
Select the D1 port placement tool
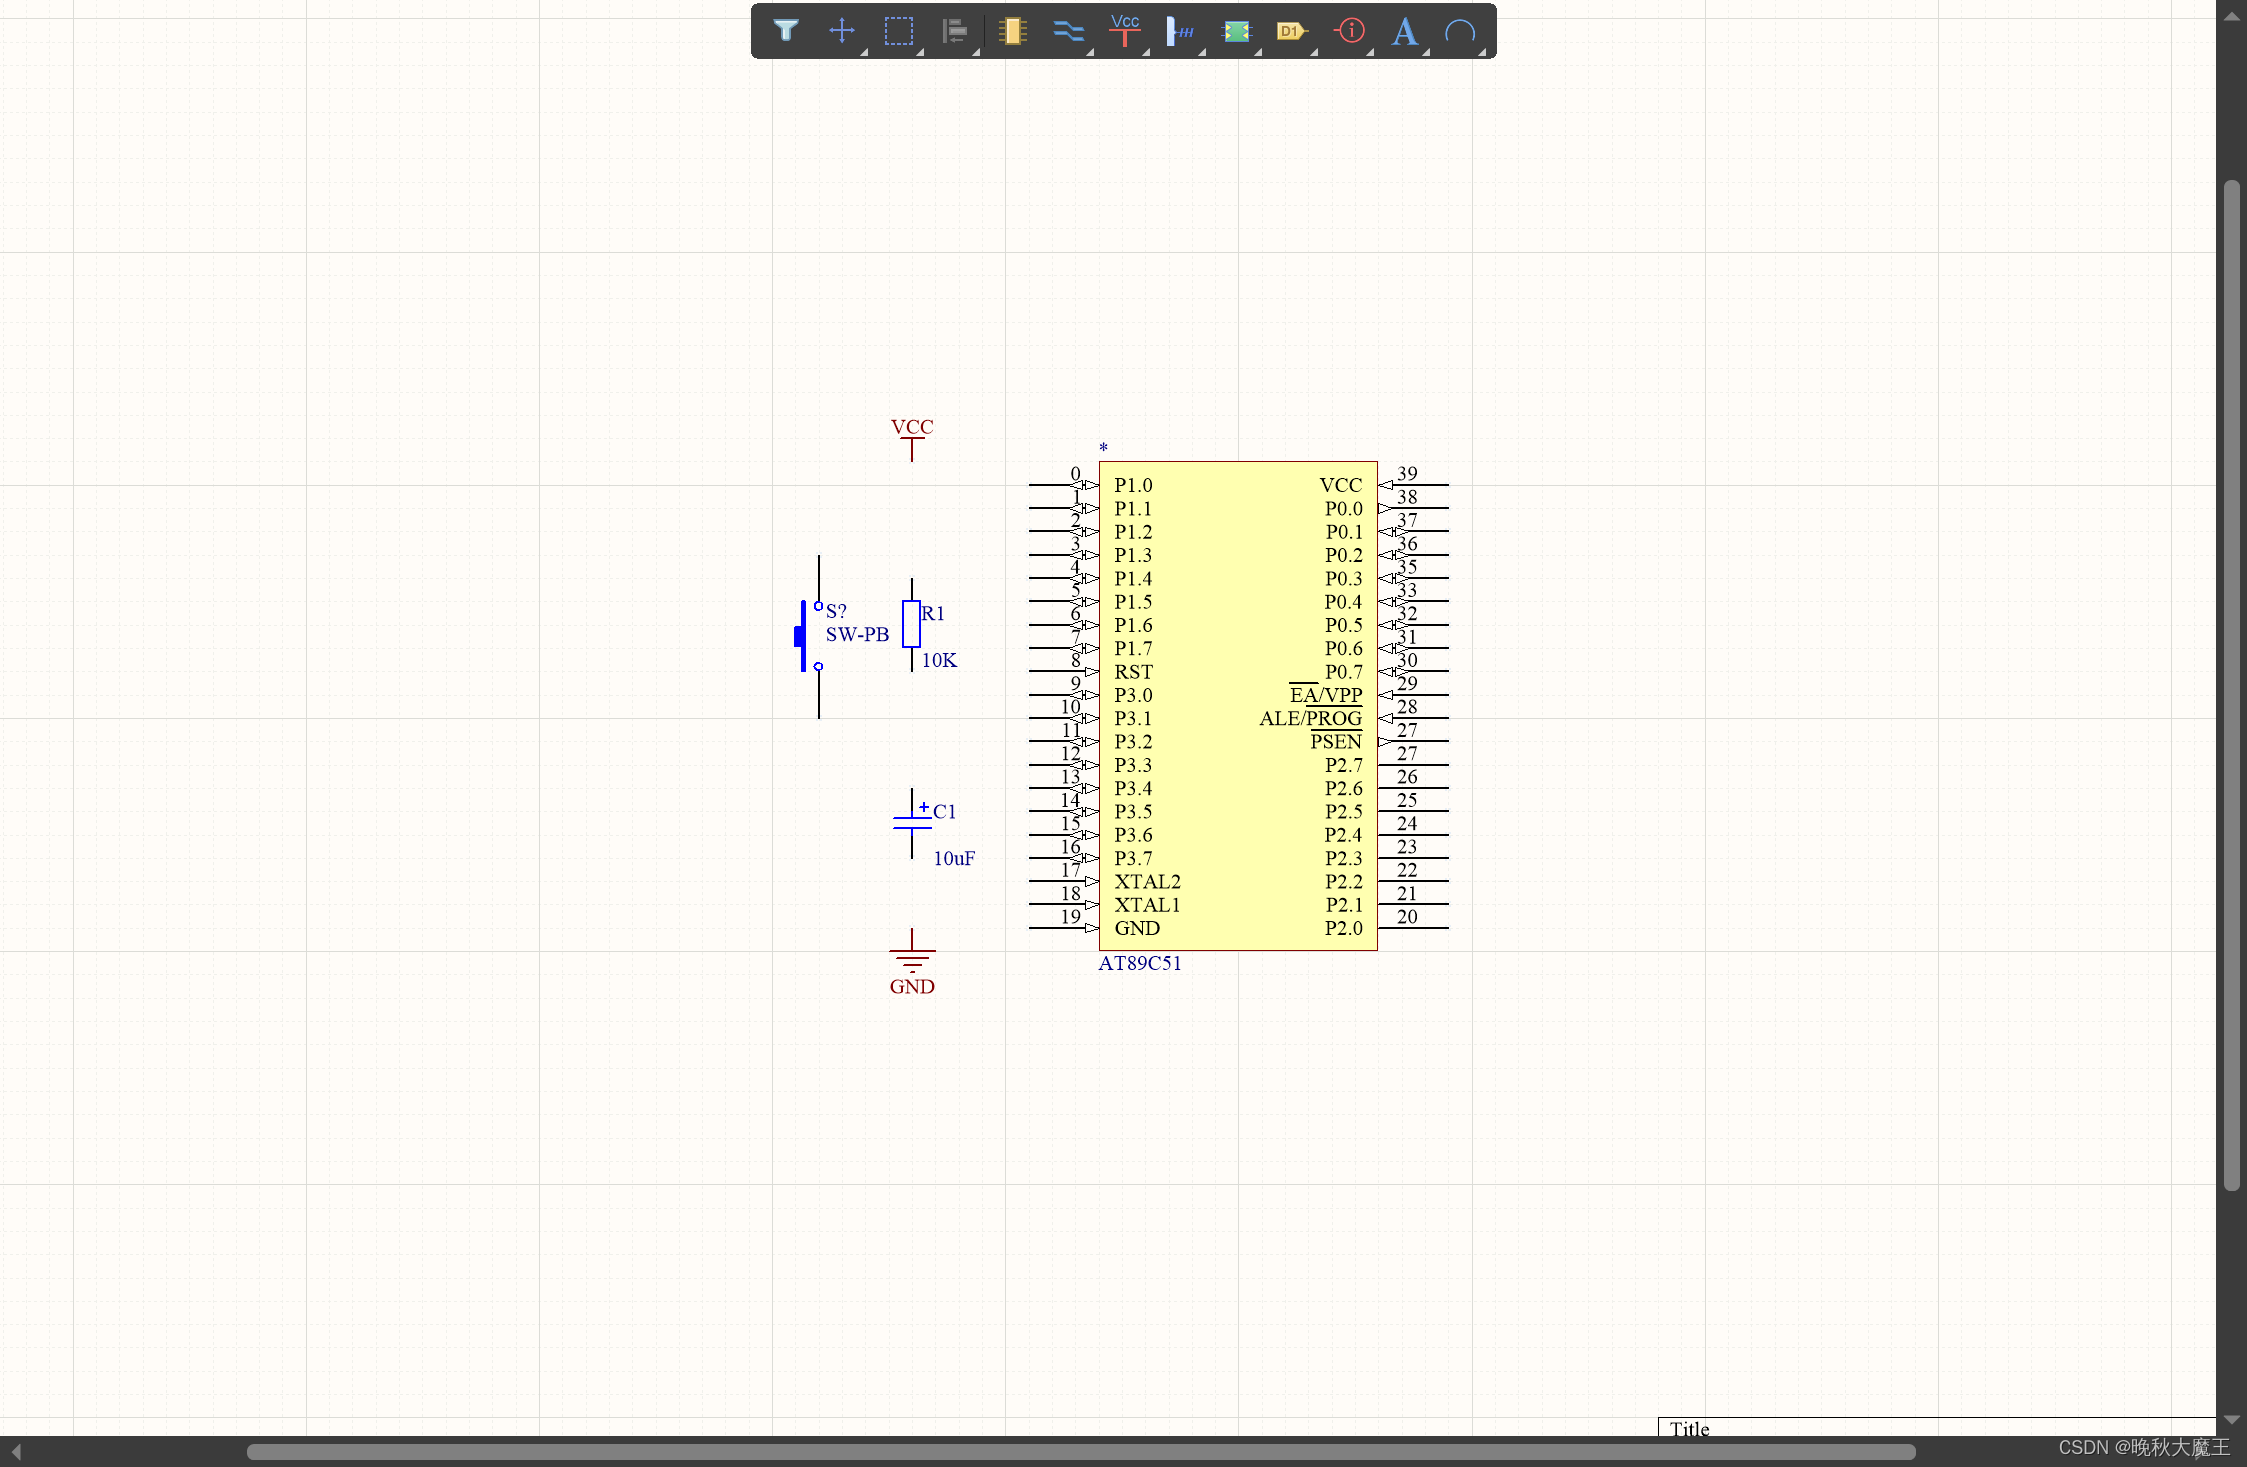pyautogui.click(x=1292, y=31)
